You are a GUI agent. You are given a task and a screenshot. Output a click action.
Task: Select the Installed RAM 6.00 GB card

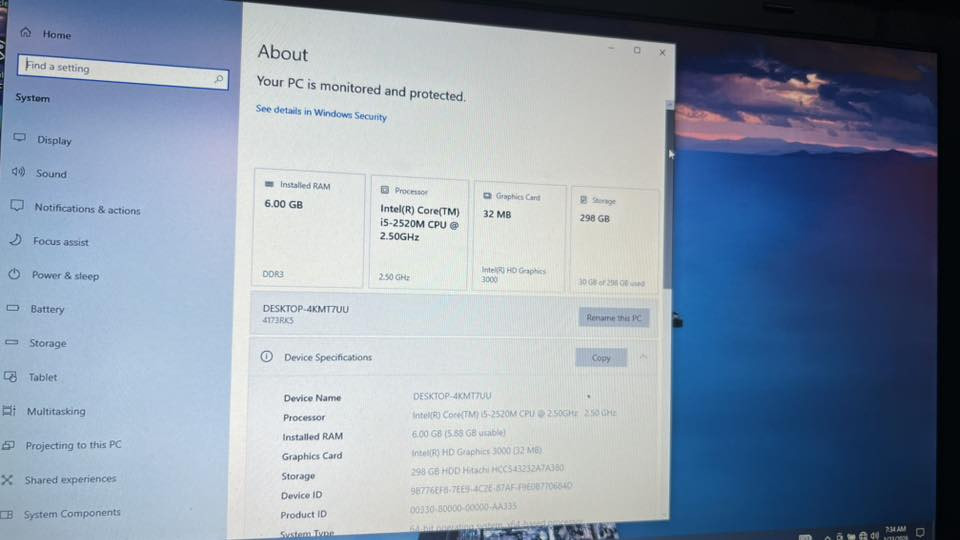click(308, 229)
